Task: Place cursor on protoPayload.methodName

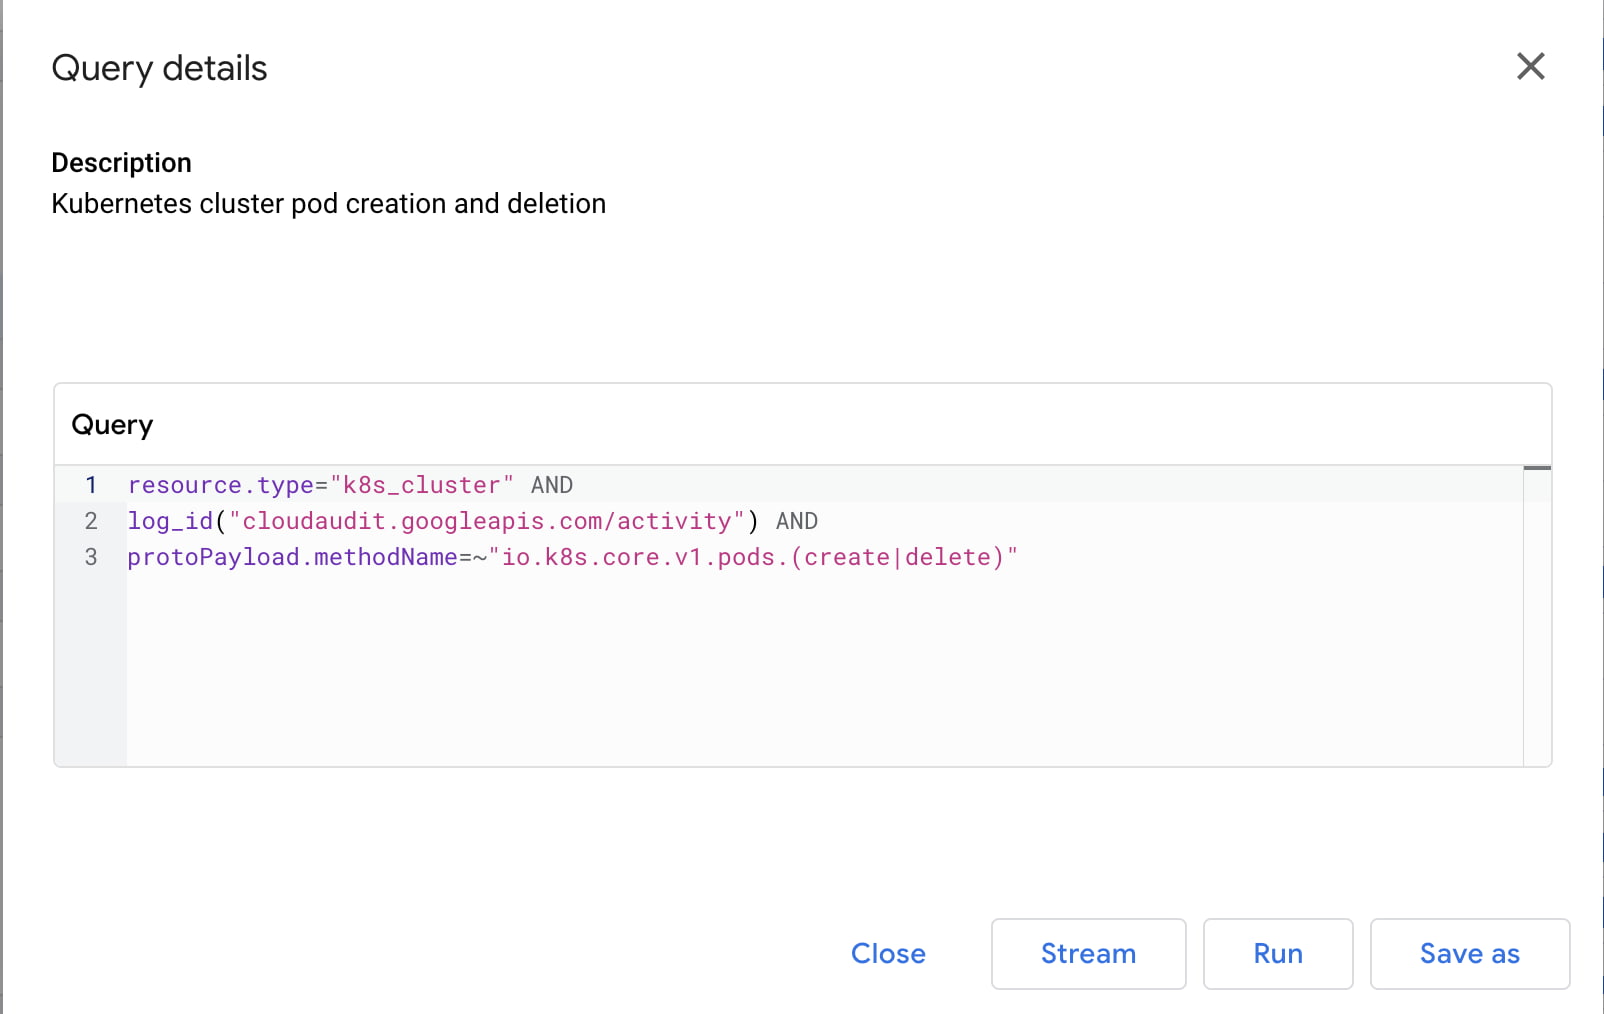Action: coord(292,557)
